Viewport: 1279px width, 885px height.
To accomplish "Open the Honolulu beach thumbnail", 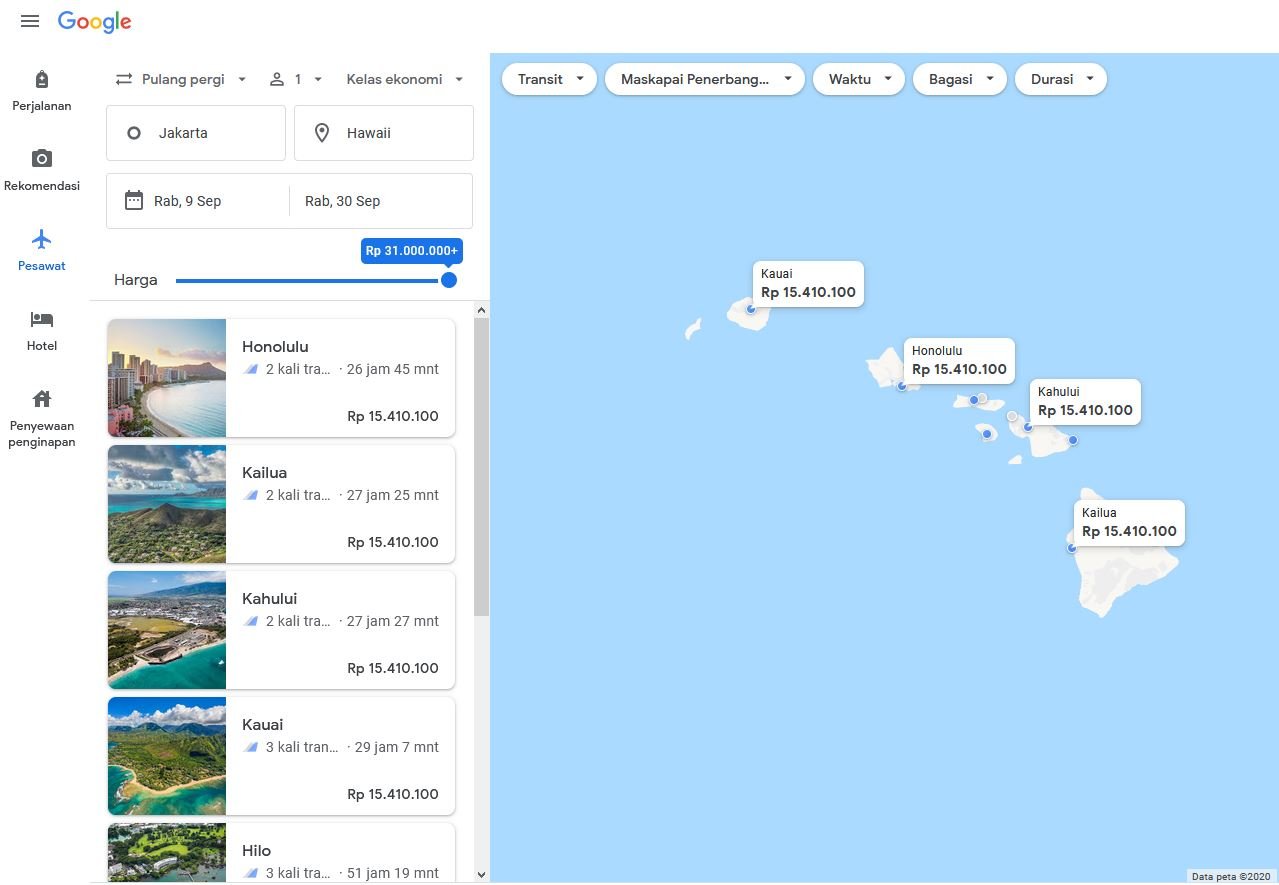I will pos(167,378).
